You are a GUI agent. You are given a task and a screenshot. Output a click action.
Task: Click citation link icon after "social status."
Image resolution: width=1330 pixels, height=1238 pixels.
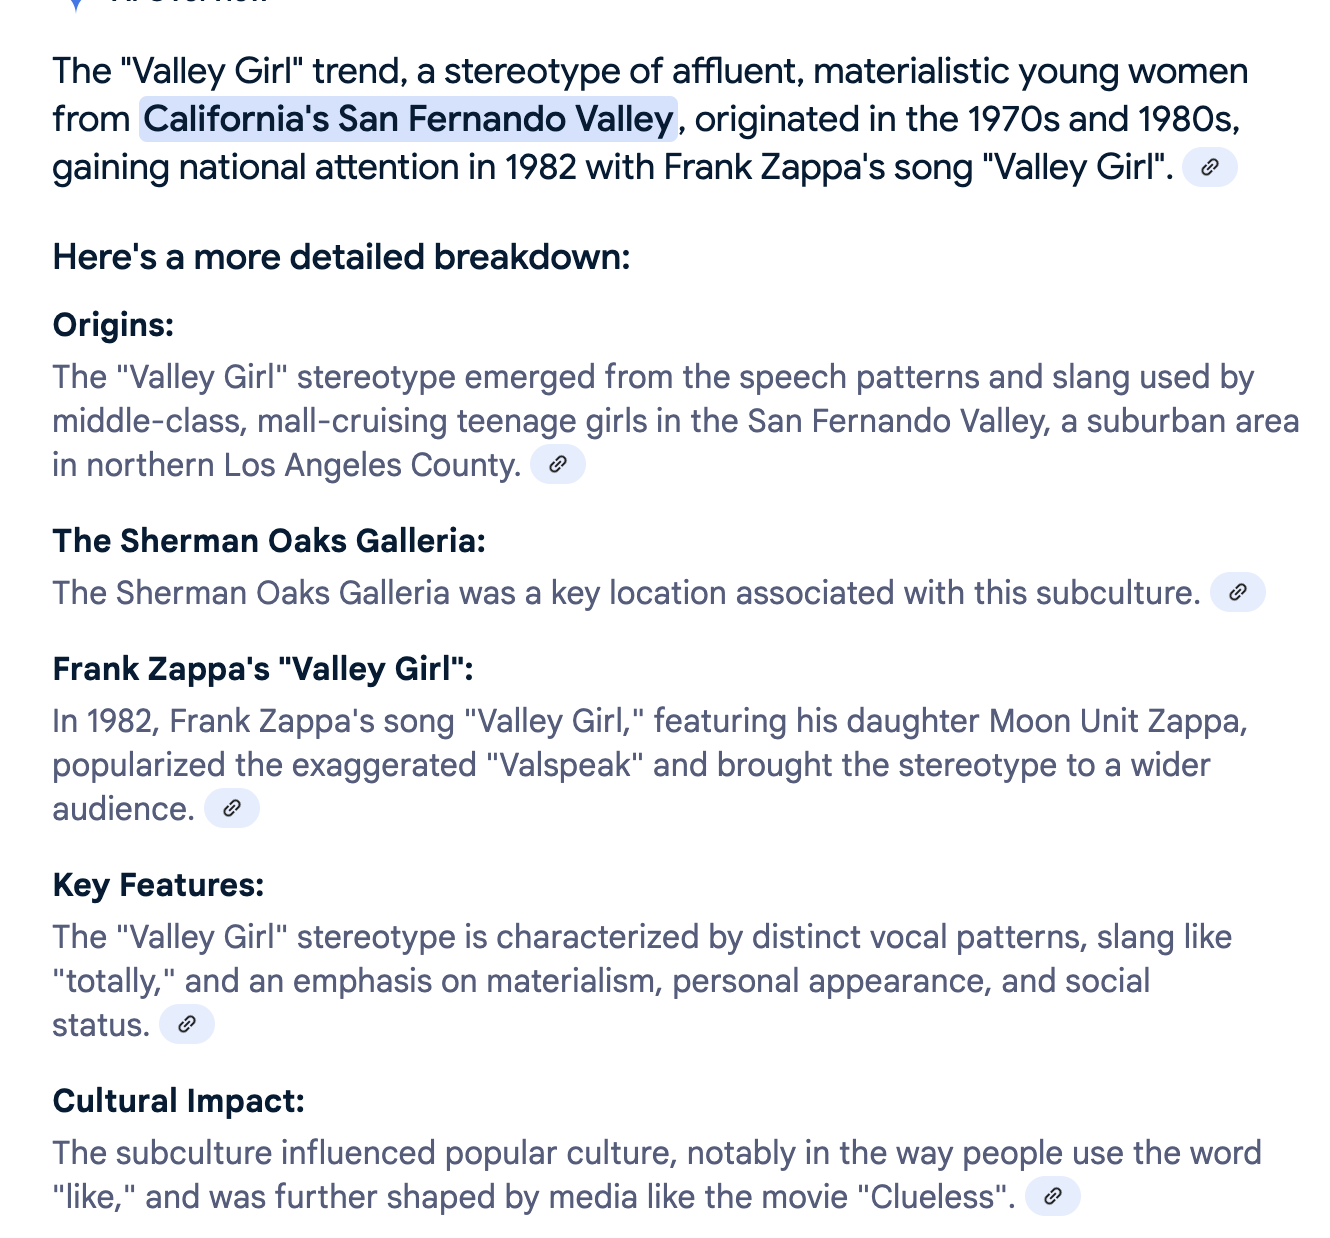186,1024
